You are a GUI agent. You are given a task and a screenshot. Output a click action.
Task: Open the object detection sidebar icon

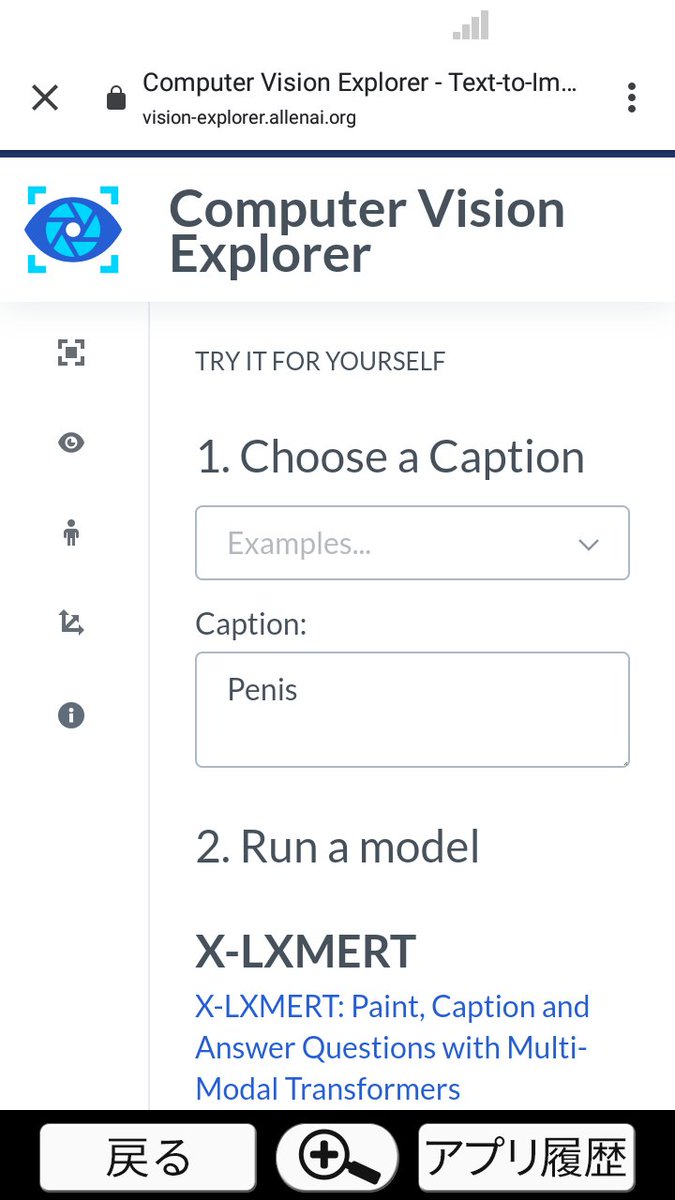pos(71,352)
